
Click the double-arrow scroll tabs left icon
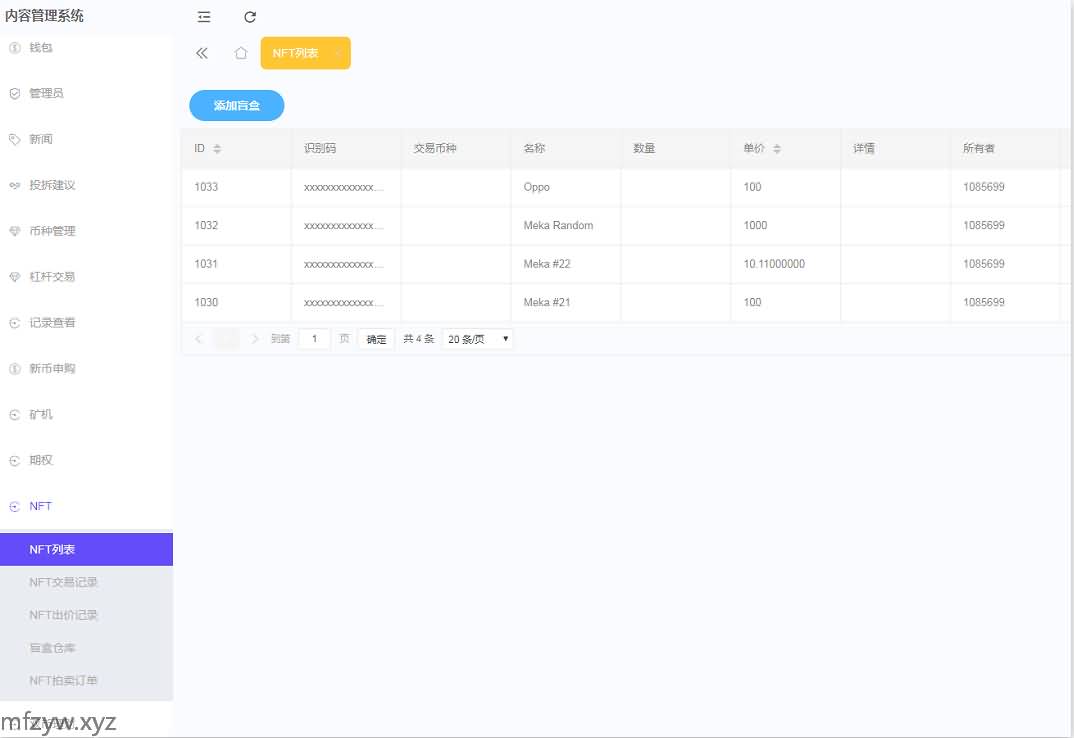coord(202,53)
